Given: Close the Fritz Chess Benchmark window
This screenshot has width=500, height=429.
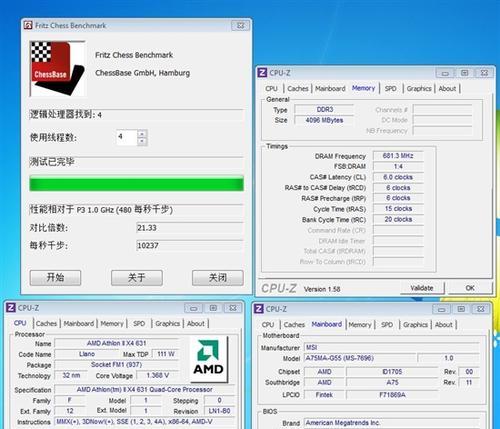Looking at the screenshot, I should click(240, 25).
